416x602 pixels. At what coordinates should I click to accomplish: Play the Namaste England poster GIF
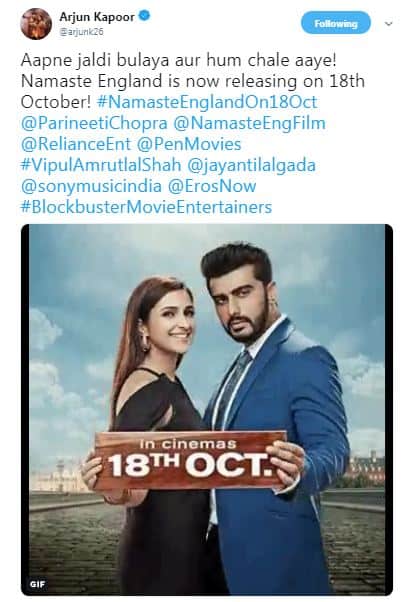click(207, 409)
